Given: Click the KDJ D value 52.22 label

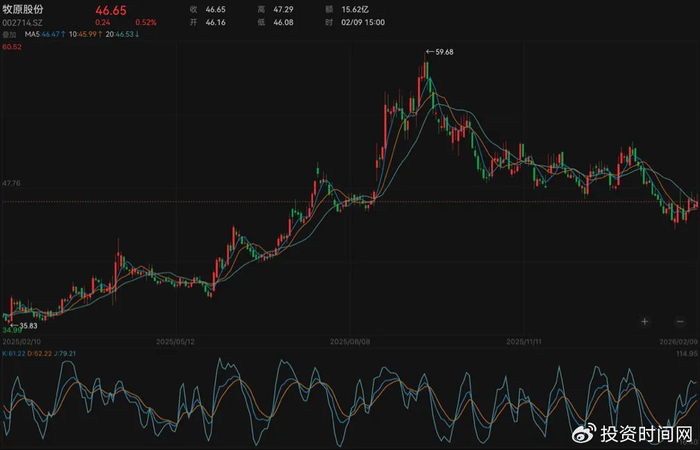Looking at the screenshot, I should [42, 353].
